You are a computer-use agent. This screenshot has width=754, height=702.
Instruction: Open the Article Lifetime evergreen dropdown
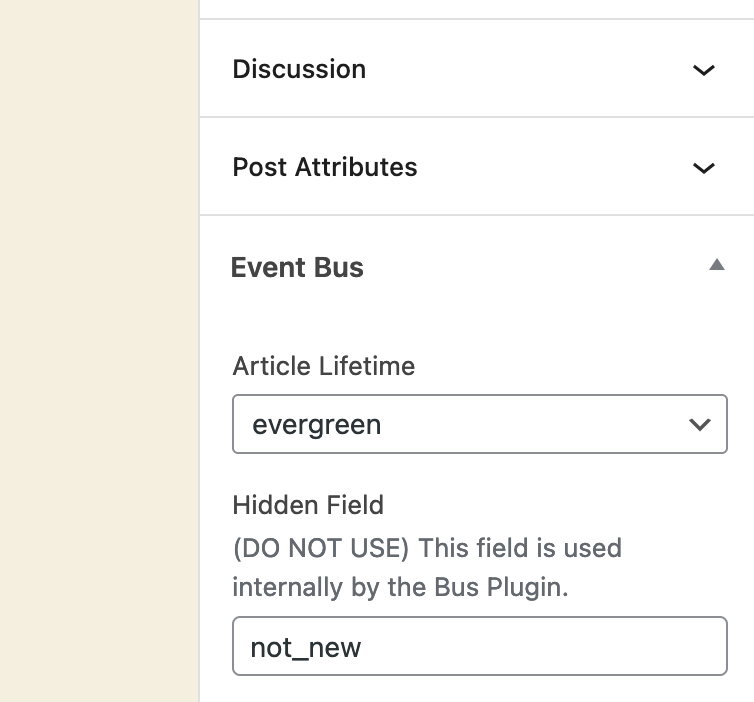coord(479,424)
